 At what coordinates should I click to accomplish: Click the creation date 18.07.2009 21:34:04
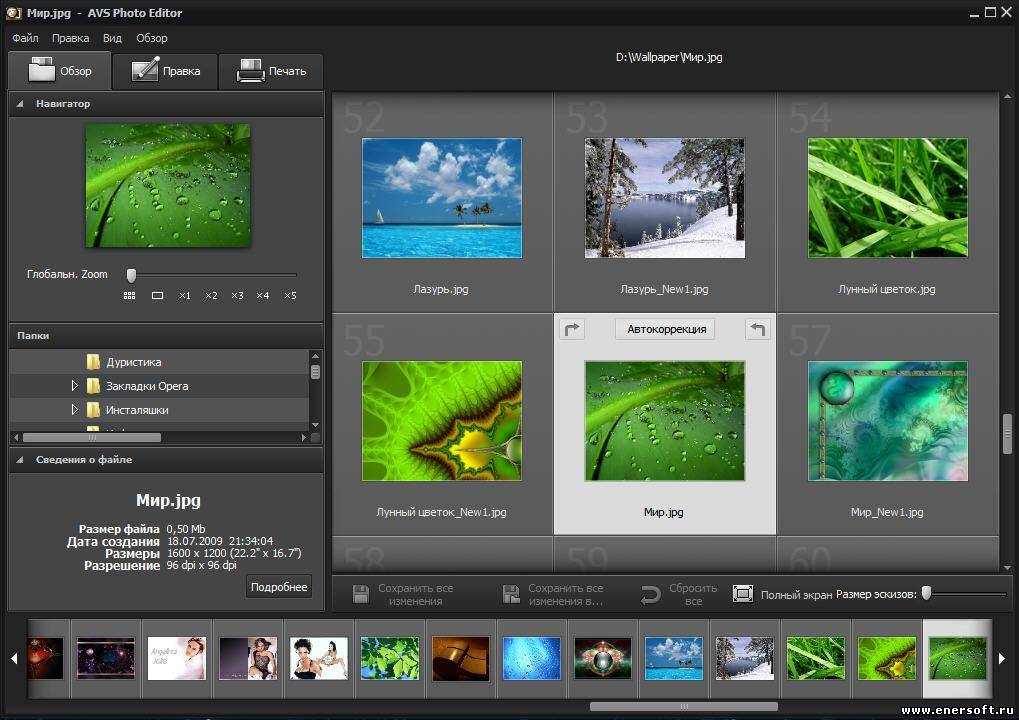click(x=220, y=541)
